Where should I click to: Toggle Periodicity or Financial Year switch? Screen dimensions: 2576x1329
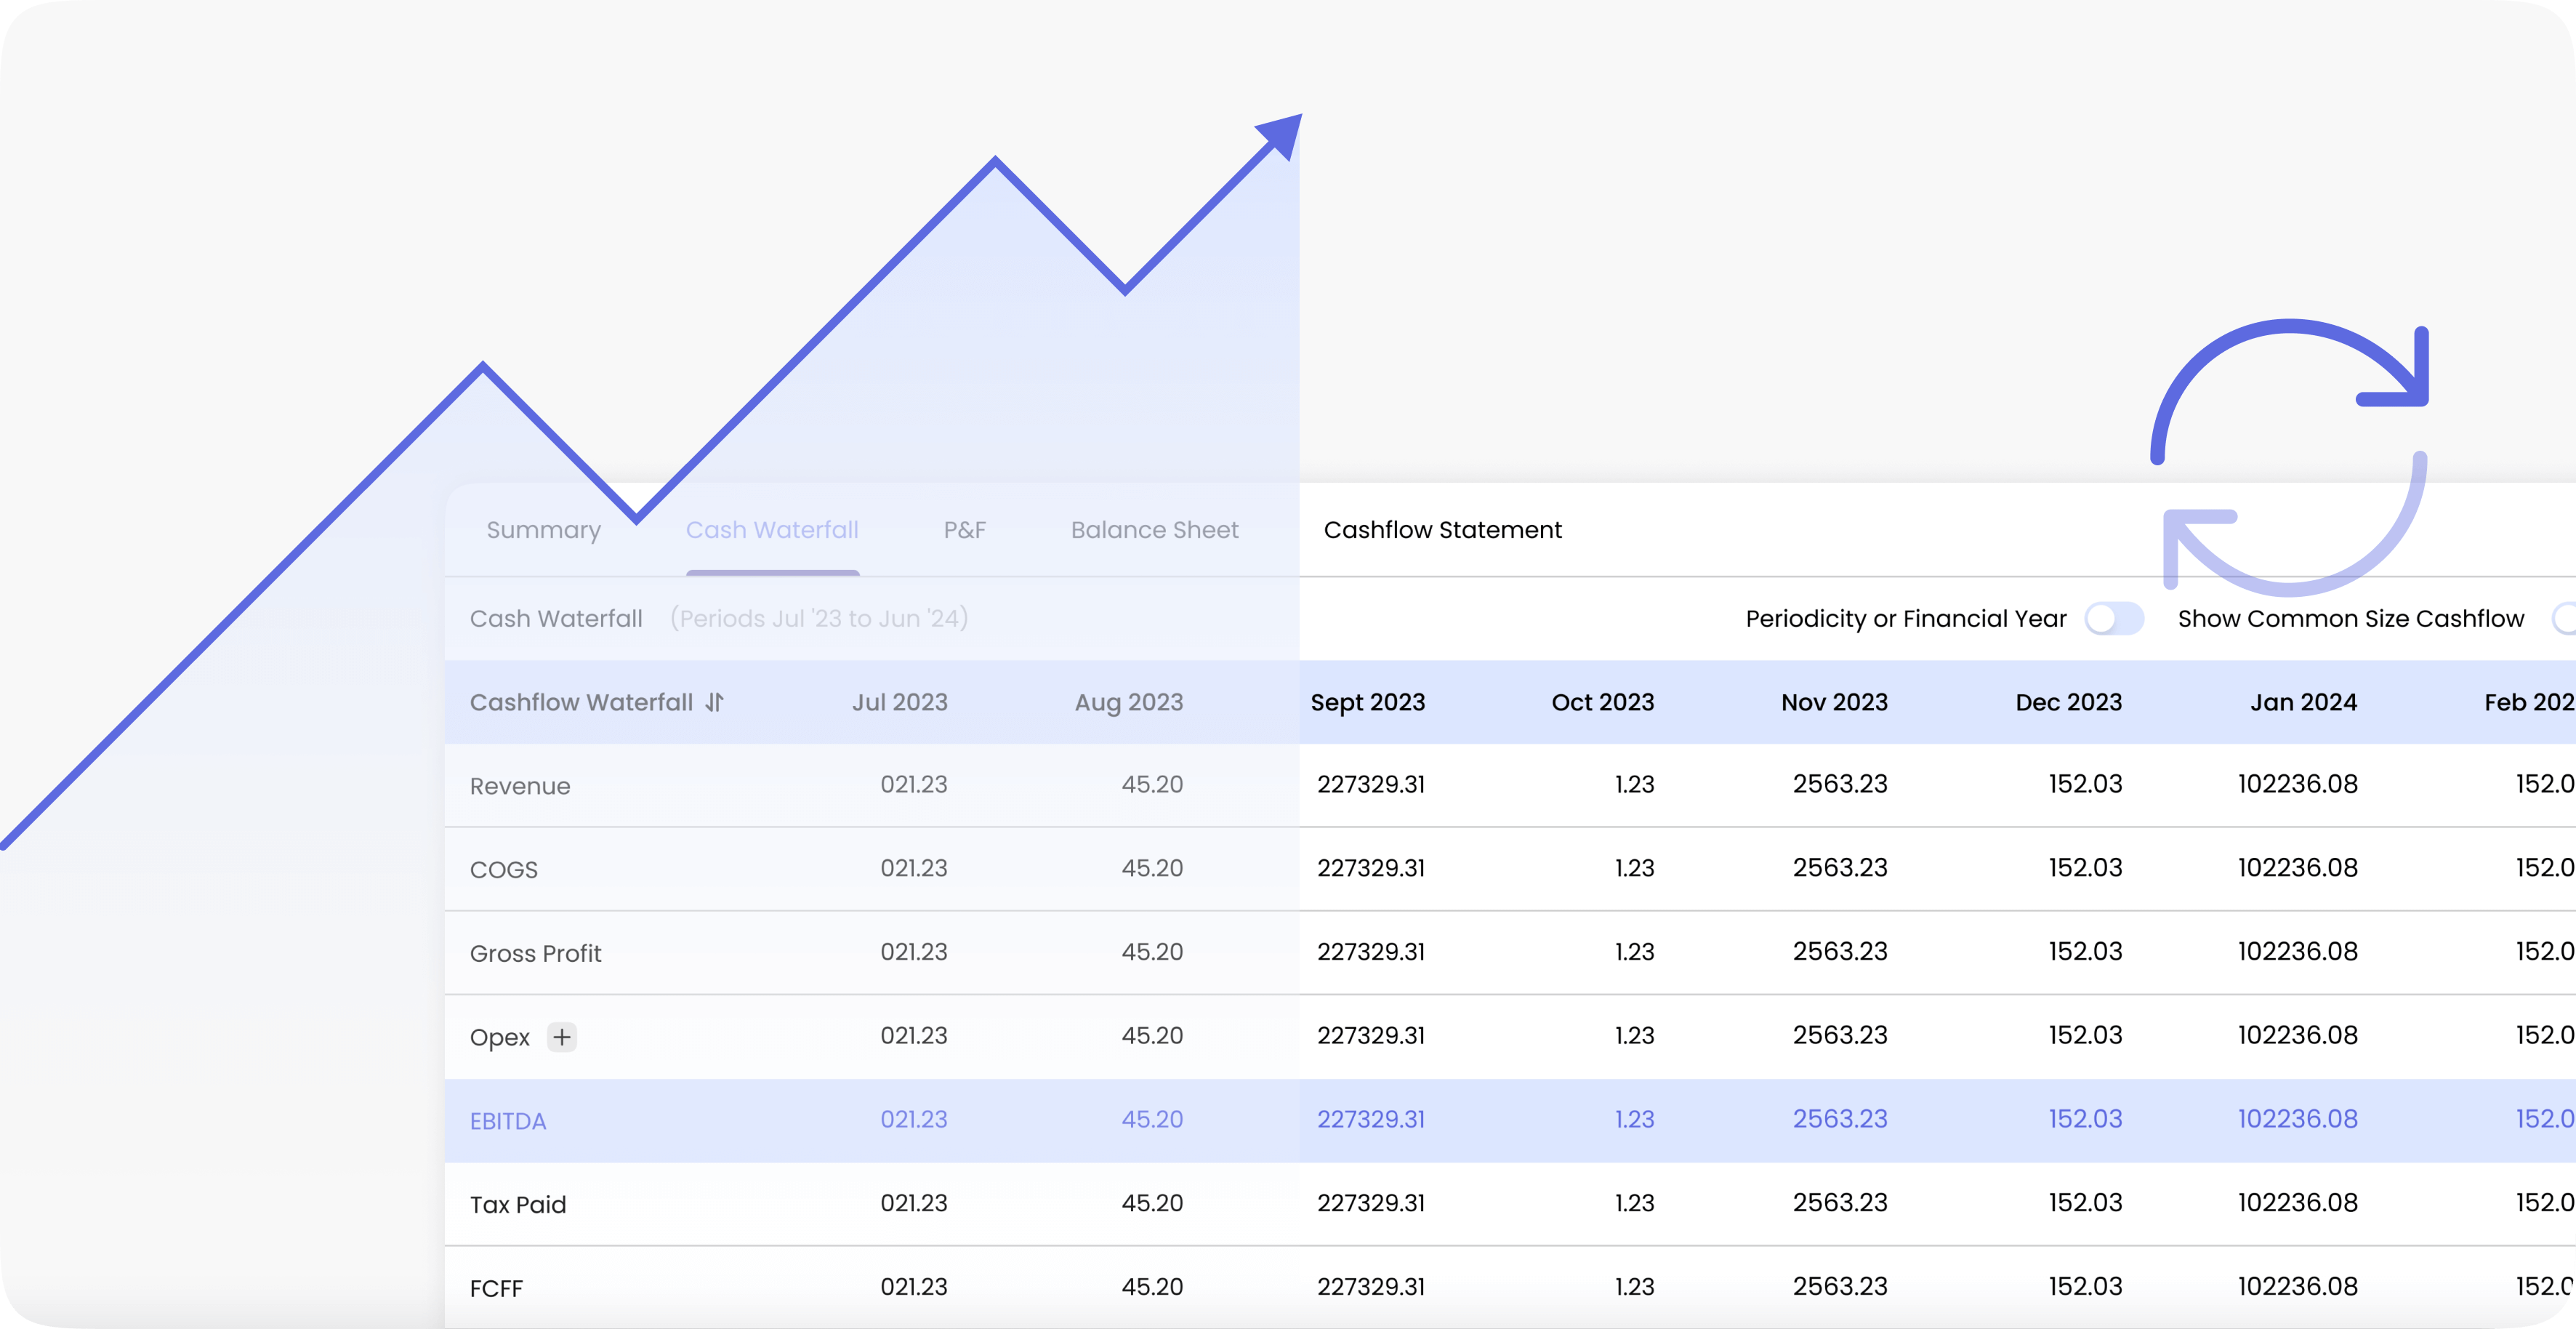click(2114, 619)
